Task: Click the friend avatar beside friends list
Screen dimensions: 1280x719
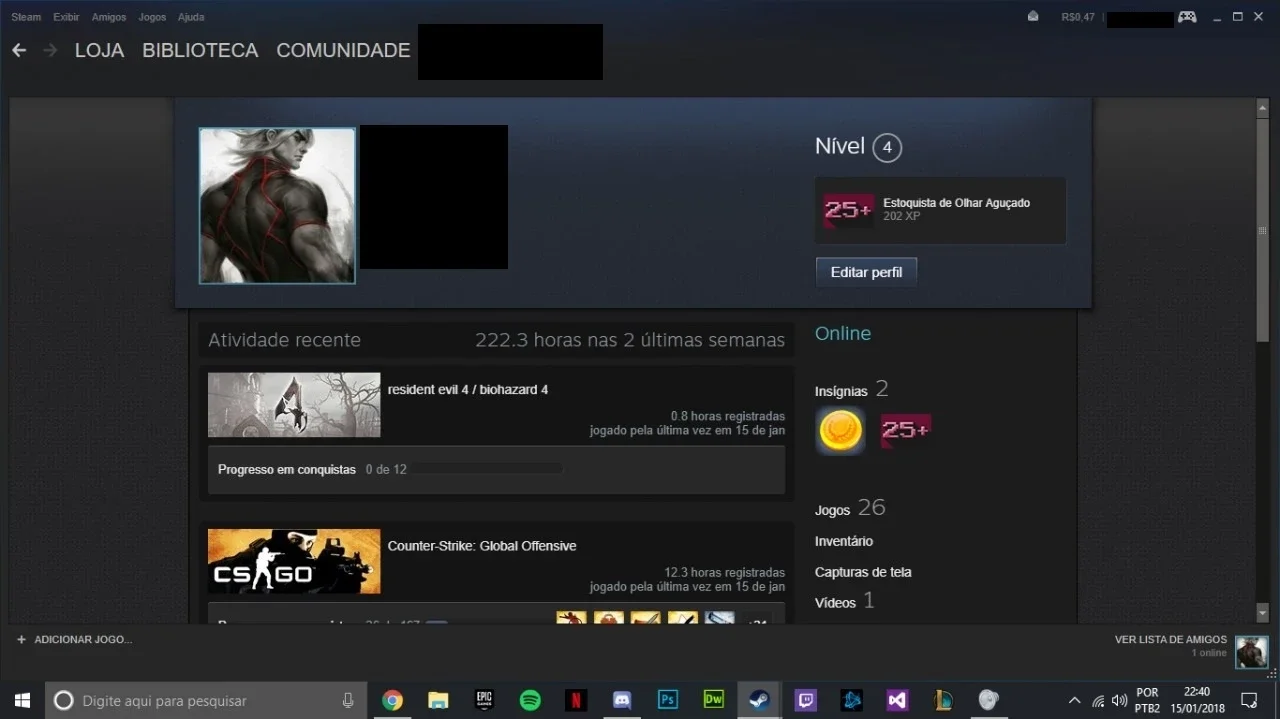Action: tap(1251, 652)
